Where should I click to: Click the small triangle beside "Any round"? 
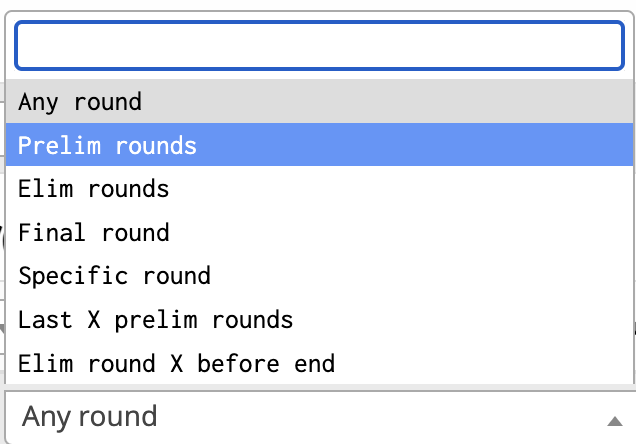(613, 420)
